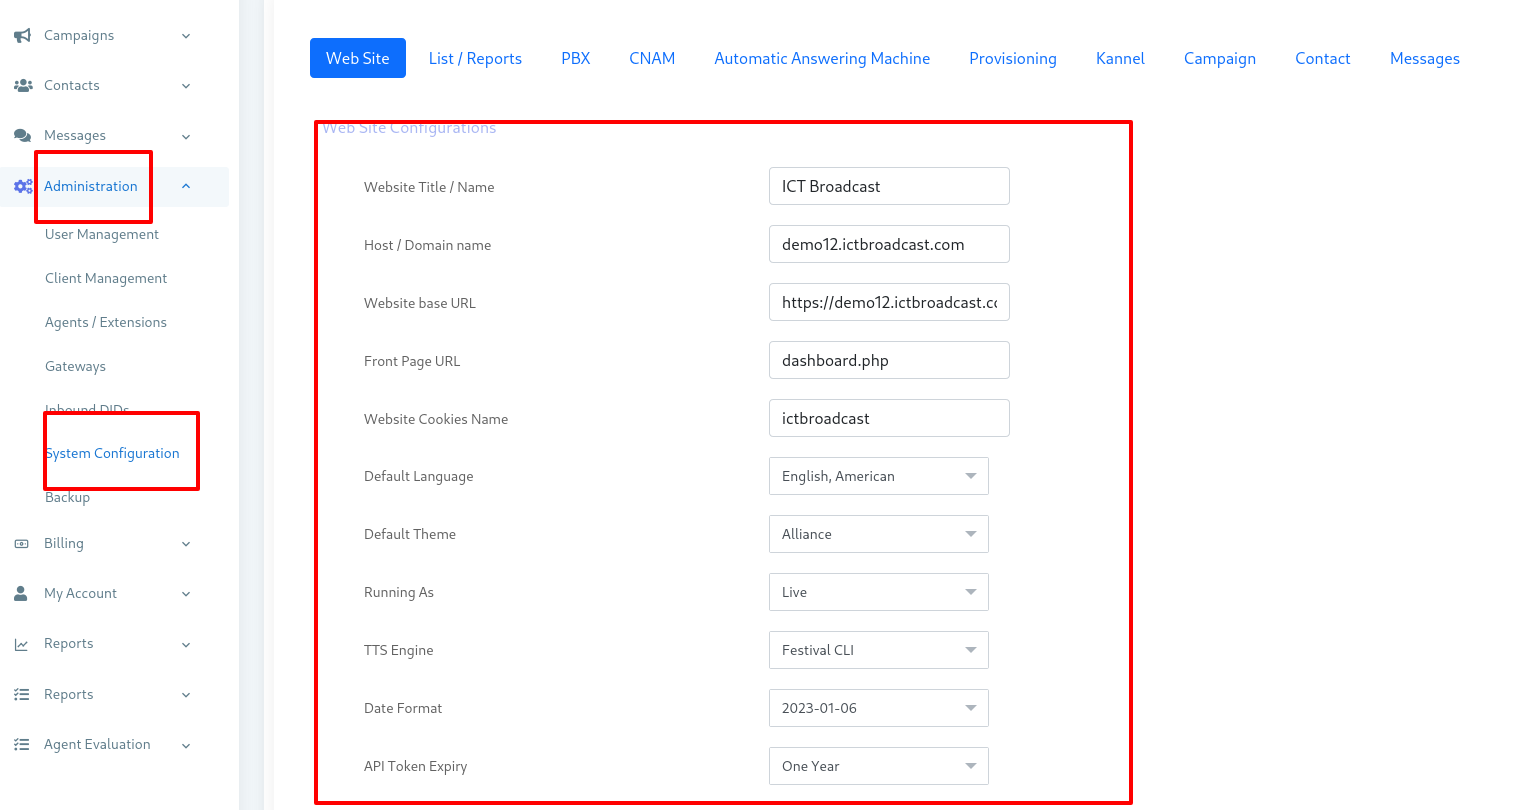Image resolution: width=1540 pixels, height=810 pixels.
Task: Open Automatic Answering Machine tab
Action: [x=822, y=58]
